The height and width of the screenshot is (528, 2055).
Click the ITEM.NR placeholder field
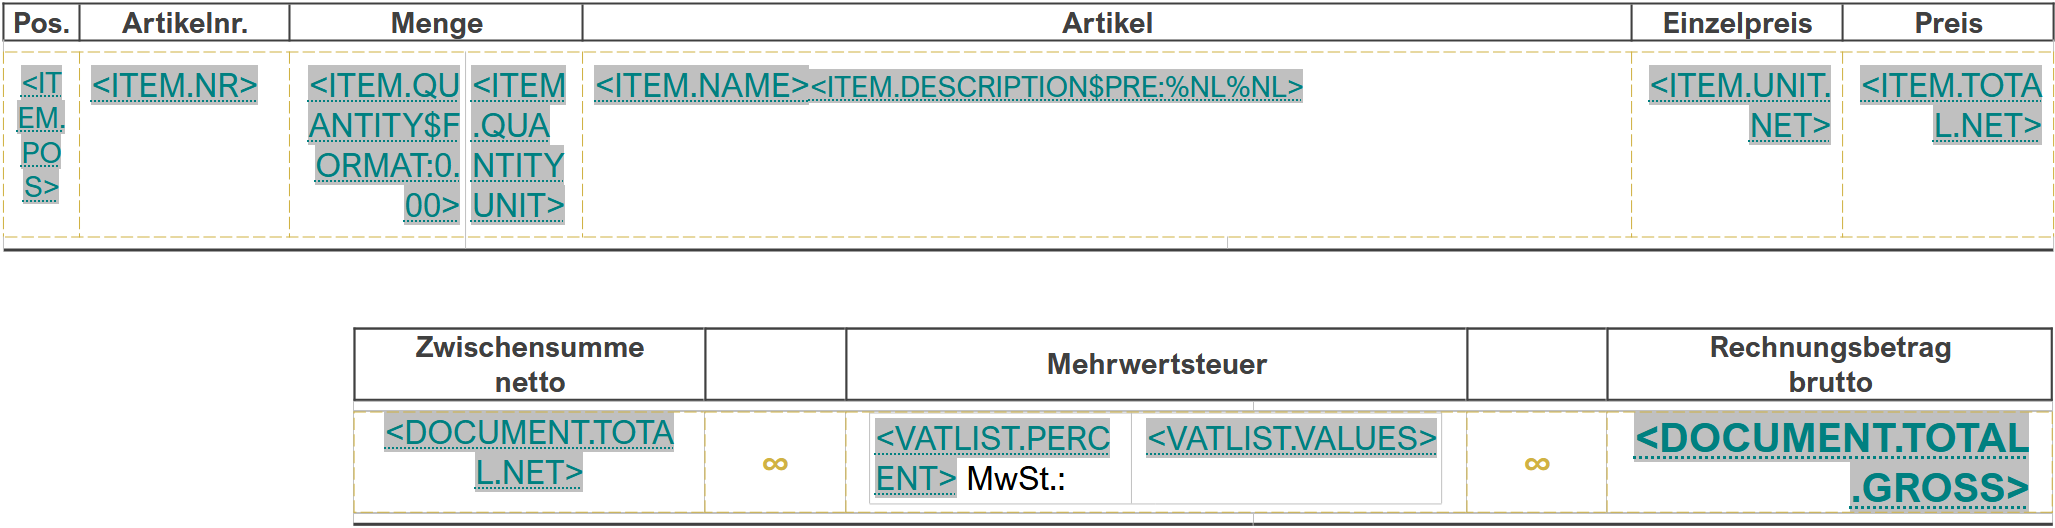[x=174, y=86]
